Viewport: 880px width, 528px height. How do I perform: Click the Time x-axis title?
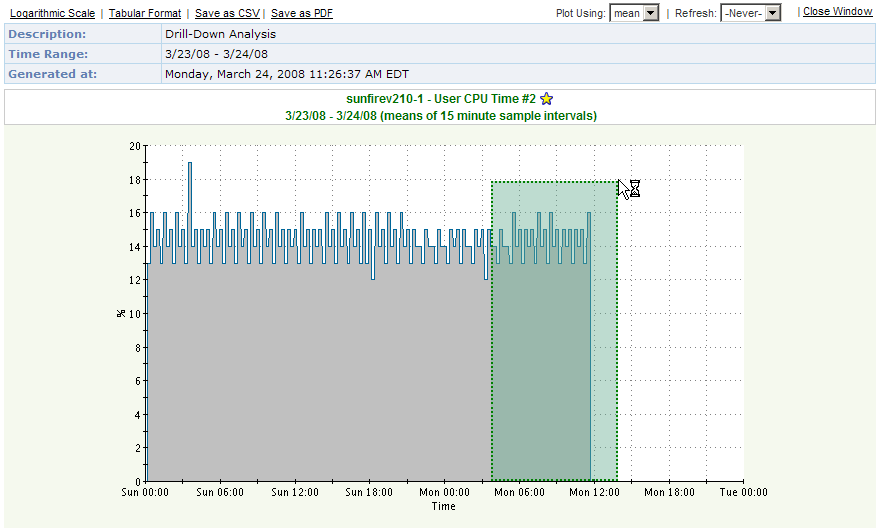pos(444,506)
